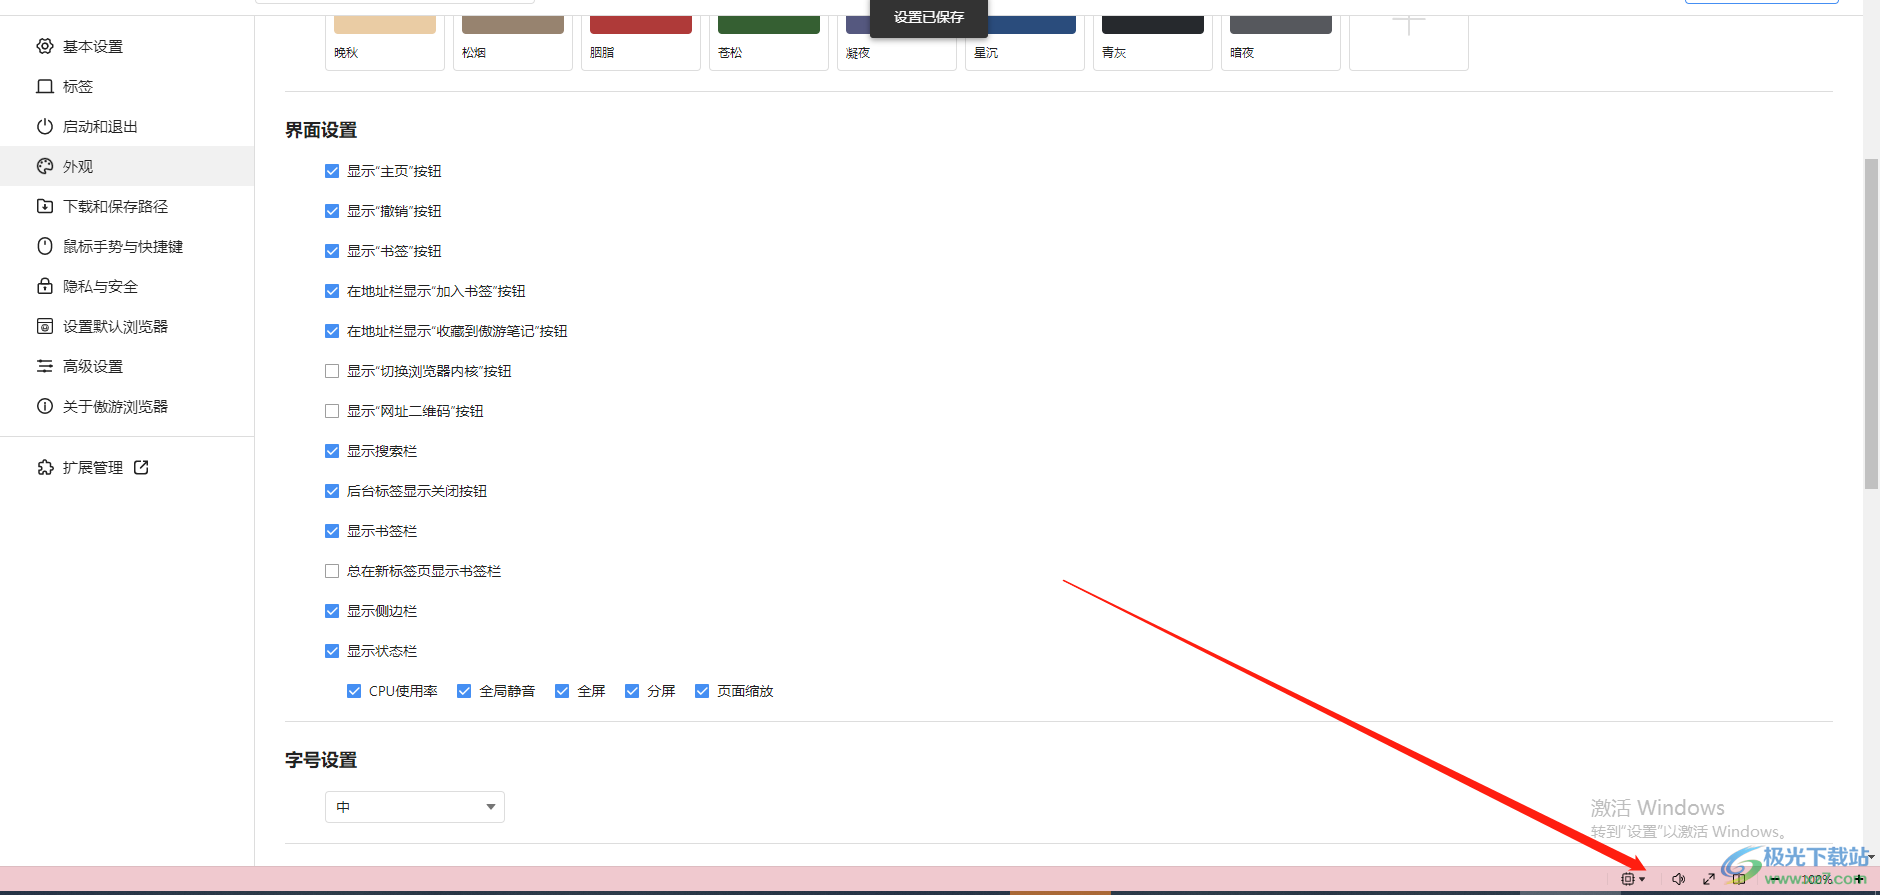Click the 外观 palette icon
The image size is (1880, 895).
[45, 166]
